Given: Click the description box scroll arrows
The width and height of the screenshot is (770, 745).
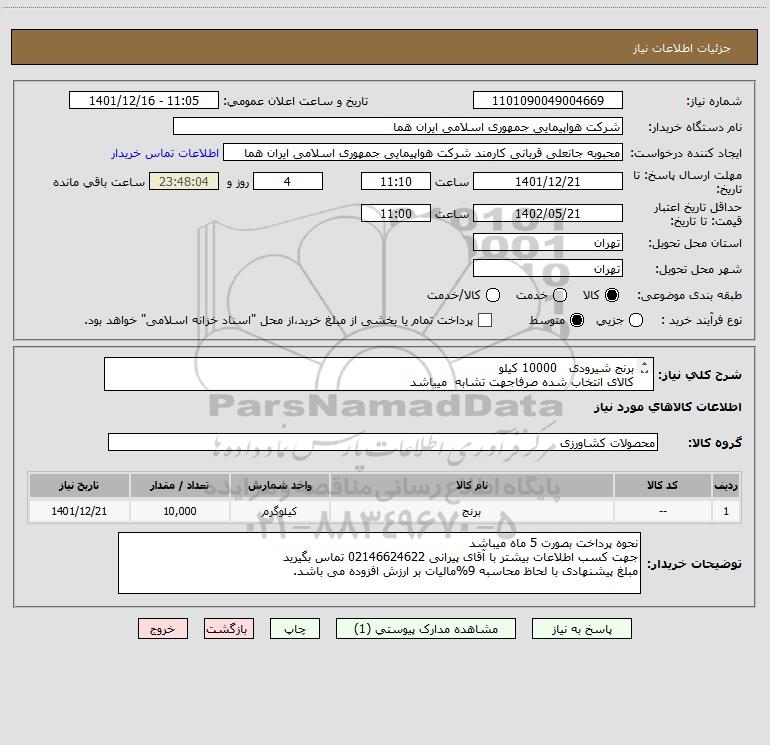Looking at the screenshot, I should [x=644, y=367].
